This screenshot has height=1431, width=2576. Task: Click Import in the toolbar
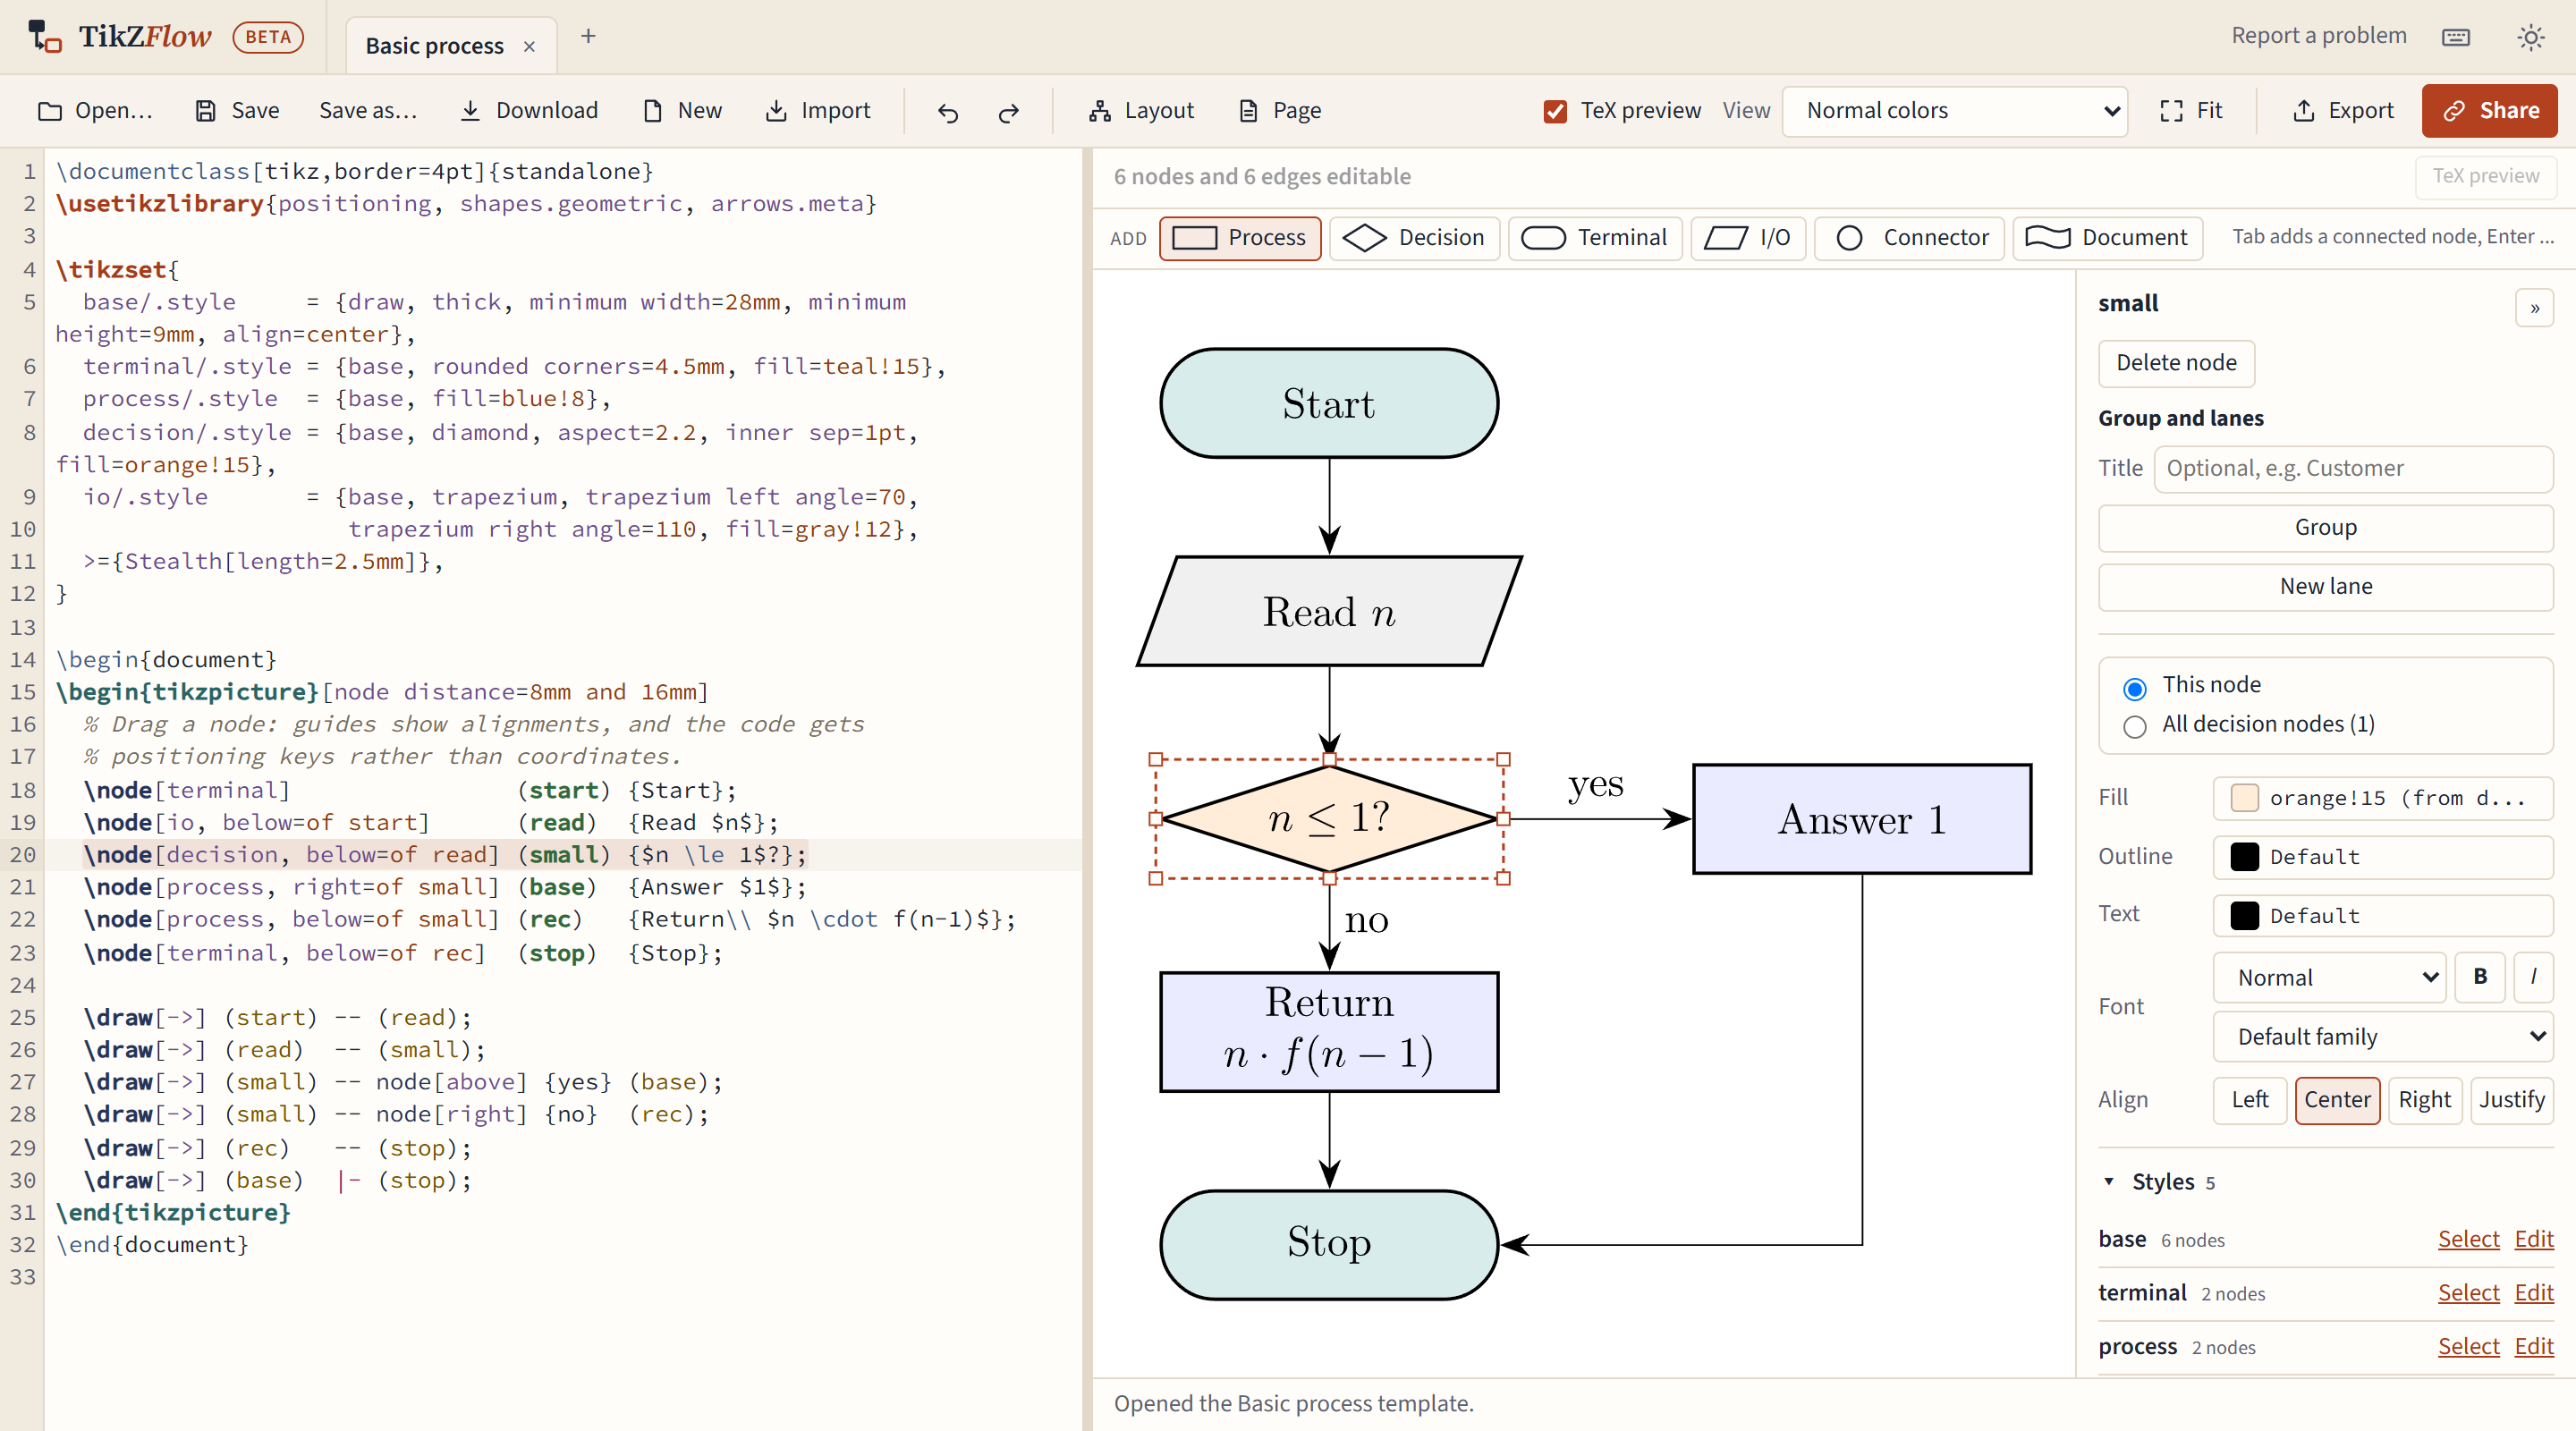817,111
